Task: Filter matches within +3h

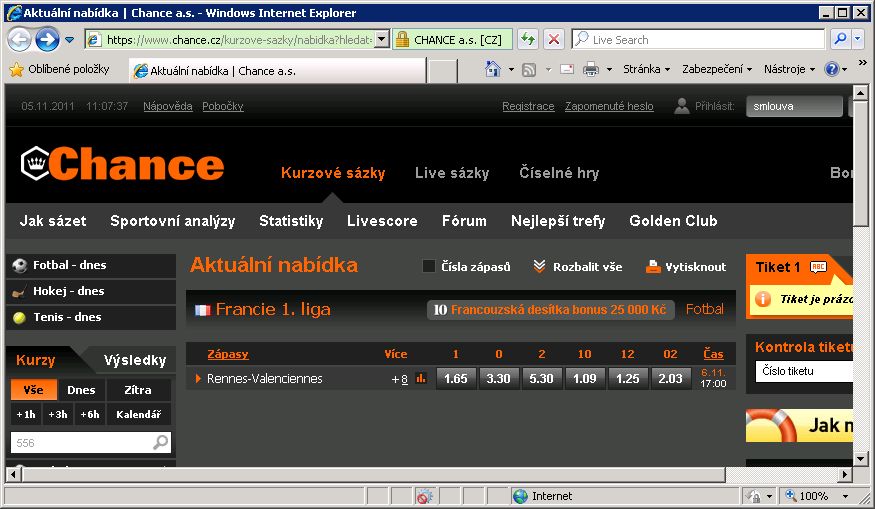Action: [58, 414]
